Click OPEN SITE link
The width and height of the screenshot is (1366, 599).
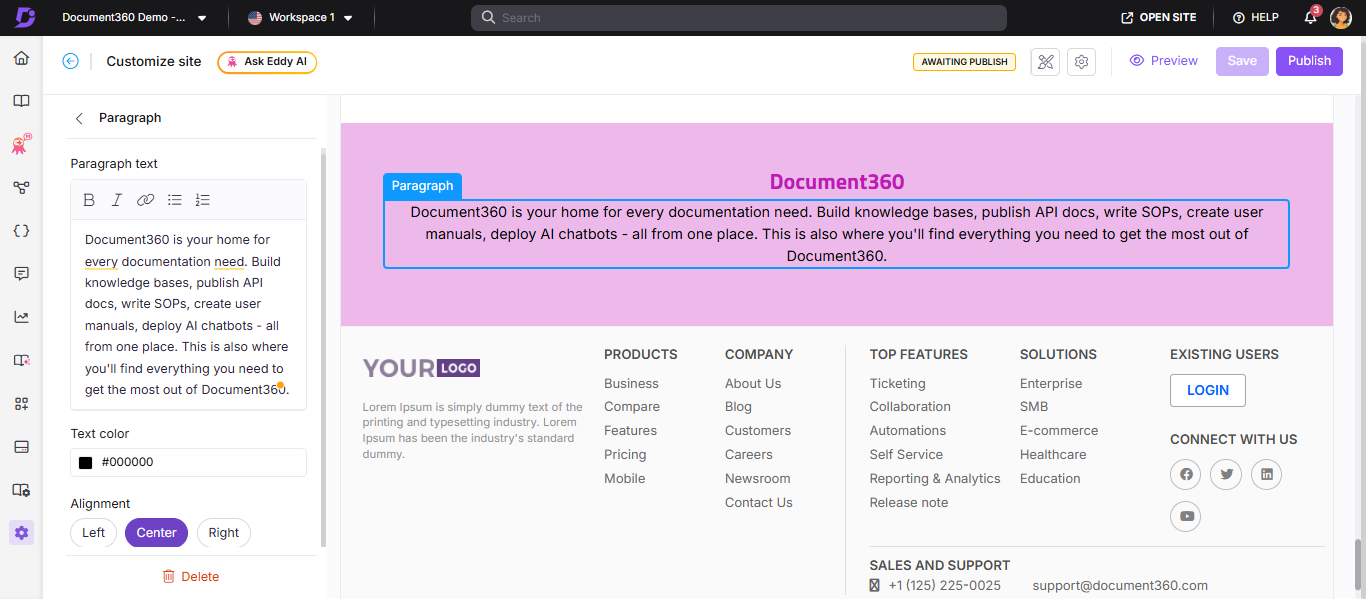[1159, 18]
